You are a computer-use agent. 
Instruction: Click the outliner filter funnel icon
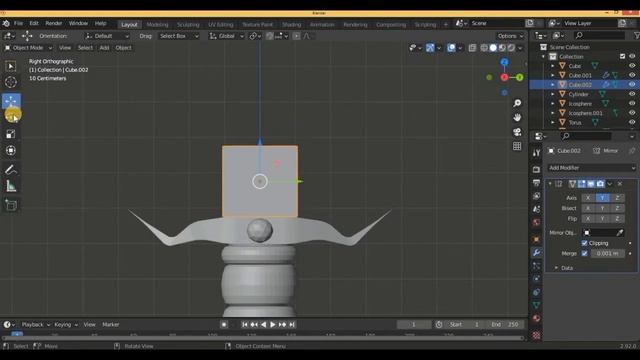pos(637,36)
